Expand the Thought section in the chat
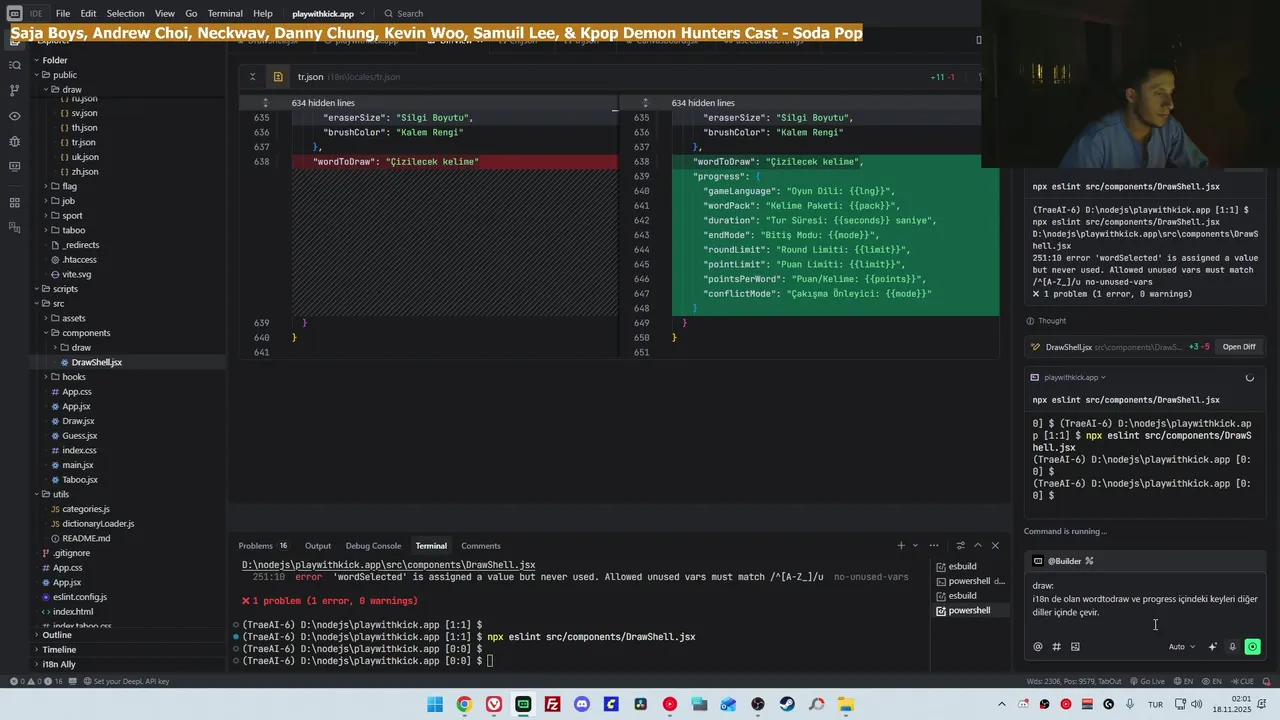The width and height of the screenshot is (1280, 720). tap(1046, 321)
